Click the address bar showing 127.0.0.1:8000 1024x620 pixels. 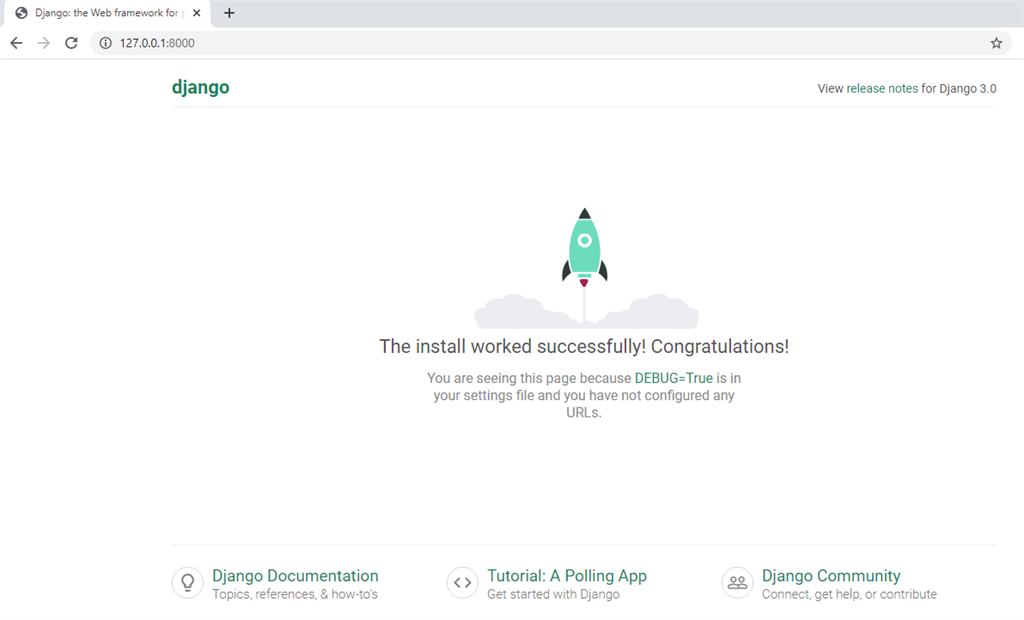pyautogui.click(x=552, y=43)
